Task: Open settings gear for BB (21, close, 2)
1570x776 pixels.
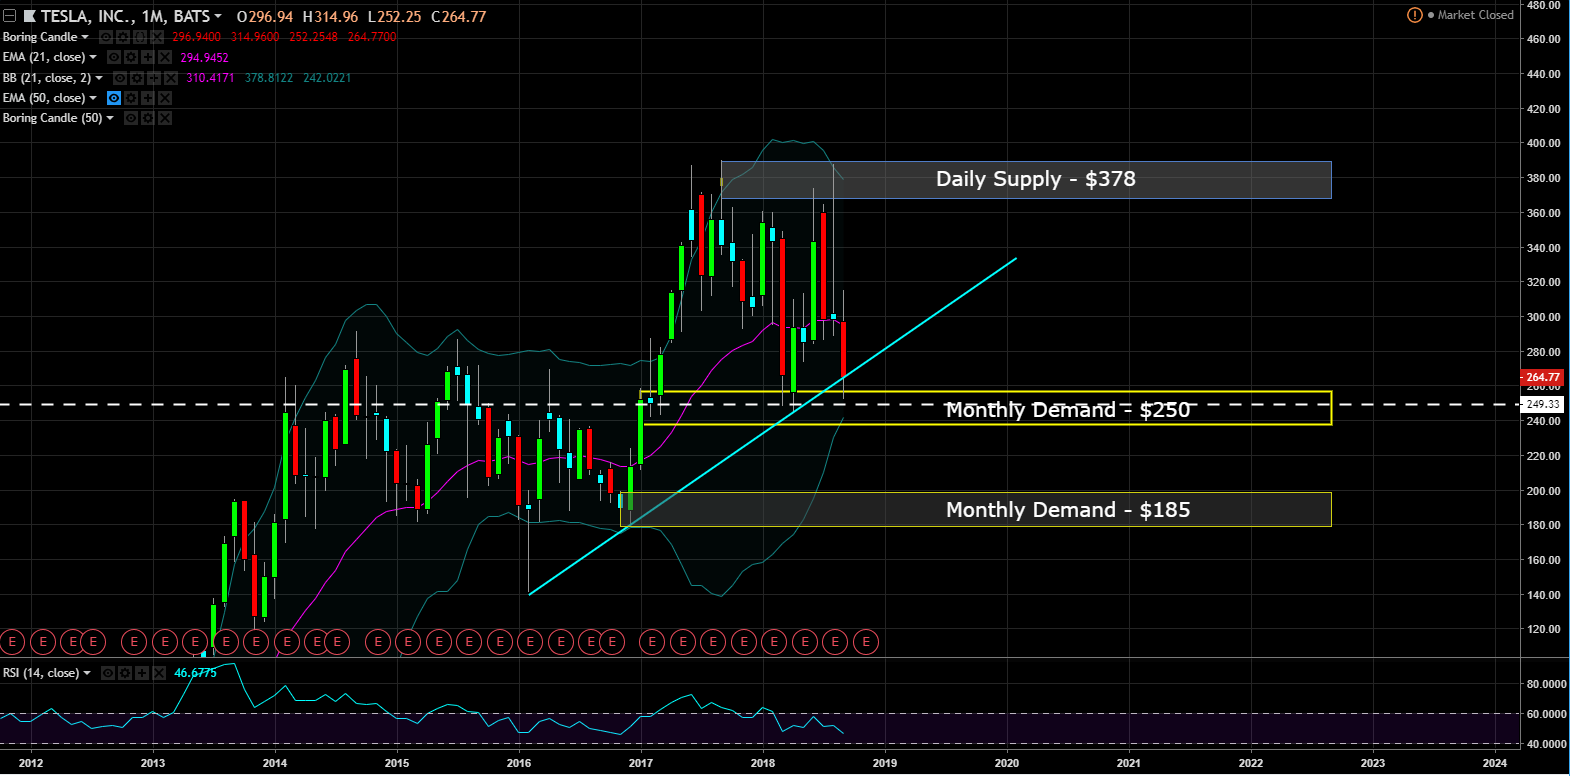Action: [137, 78]
